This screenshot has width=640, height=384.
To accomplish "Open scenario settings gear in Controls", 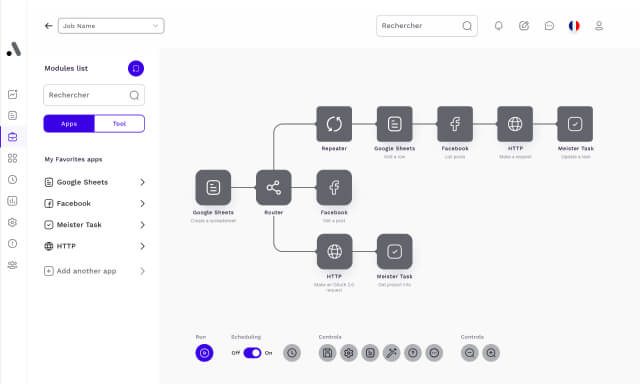I will point(349,353).
